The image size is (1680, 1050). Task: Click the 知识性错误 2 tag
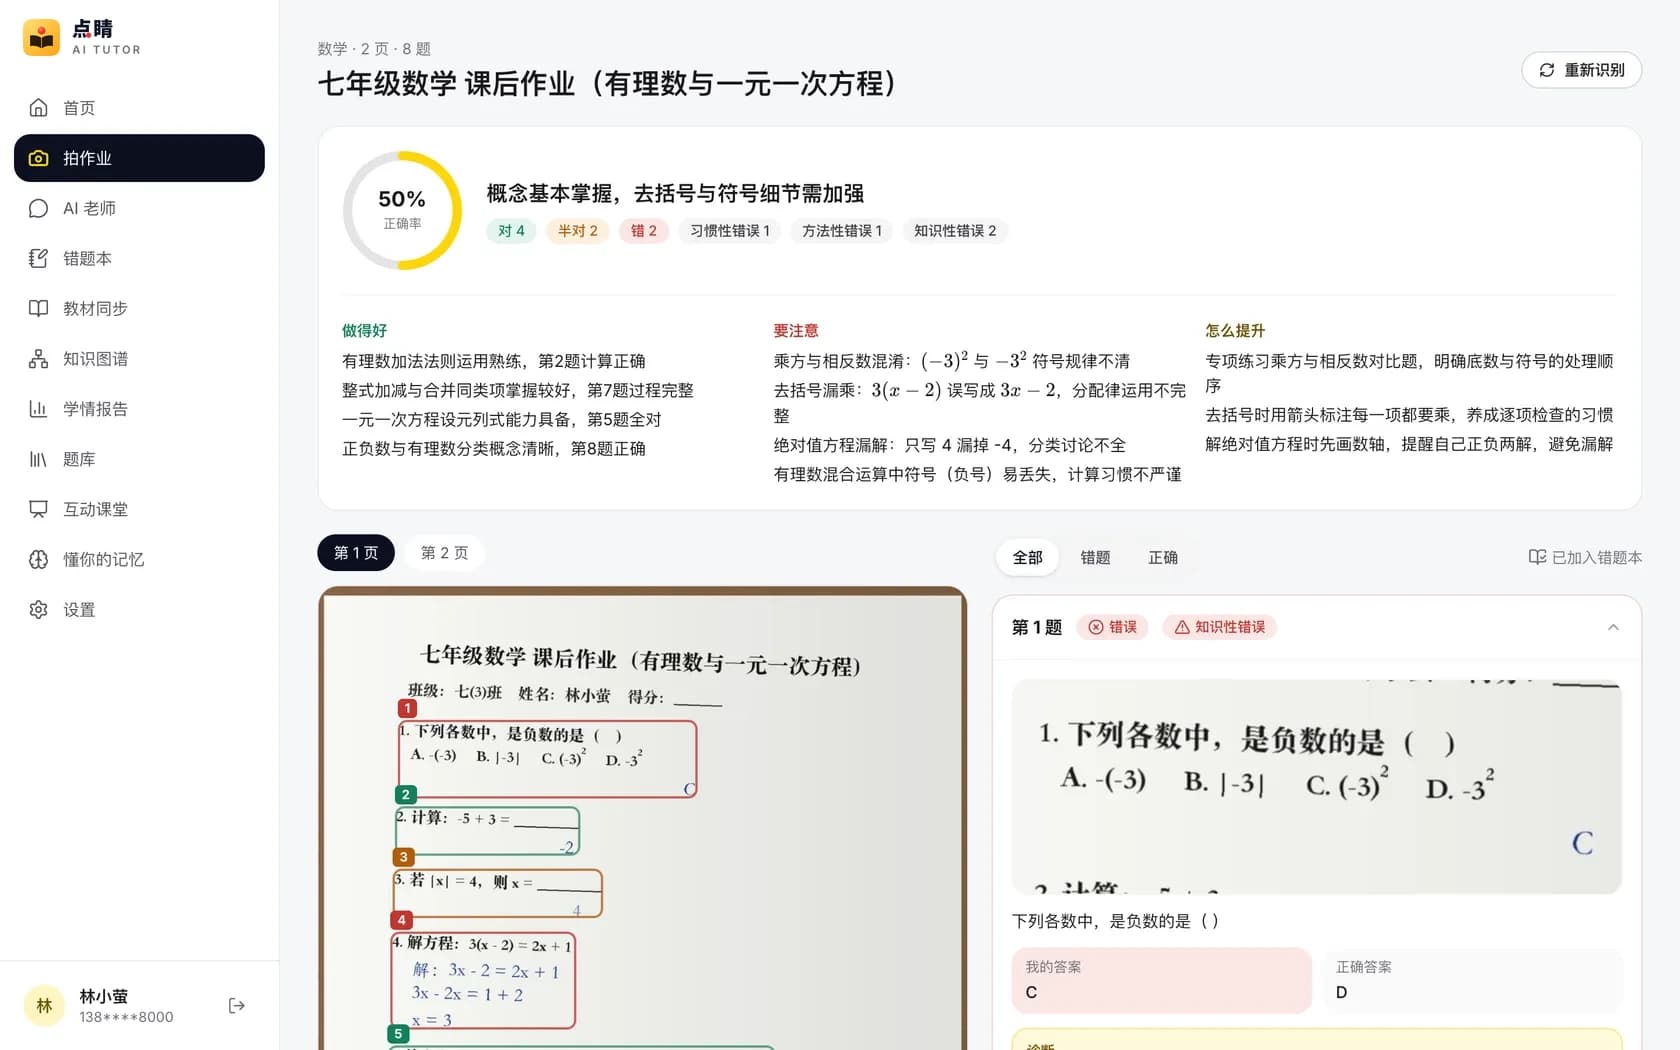pos(955,231)
